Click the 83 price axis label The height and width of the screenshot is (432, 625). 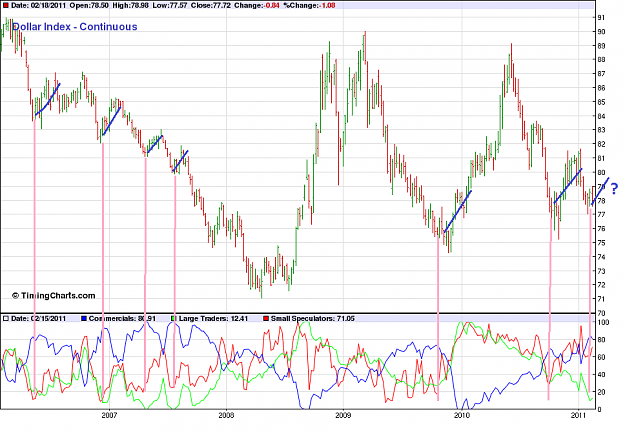tap(601, 130)
